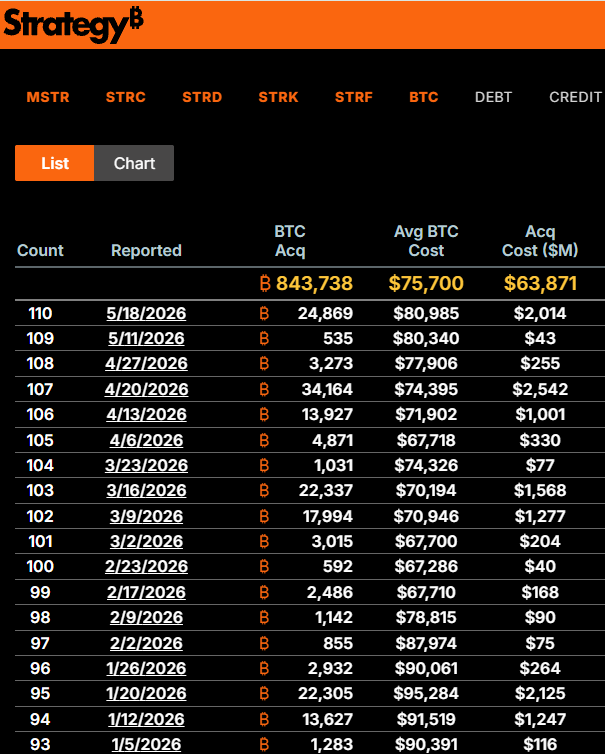This screenshot has width=605, height=754.
Task: Open the 3/2/2026 report link
Action: pos(146,541)
